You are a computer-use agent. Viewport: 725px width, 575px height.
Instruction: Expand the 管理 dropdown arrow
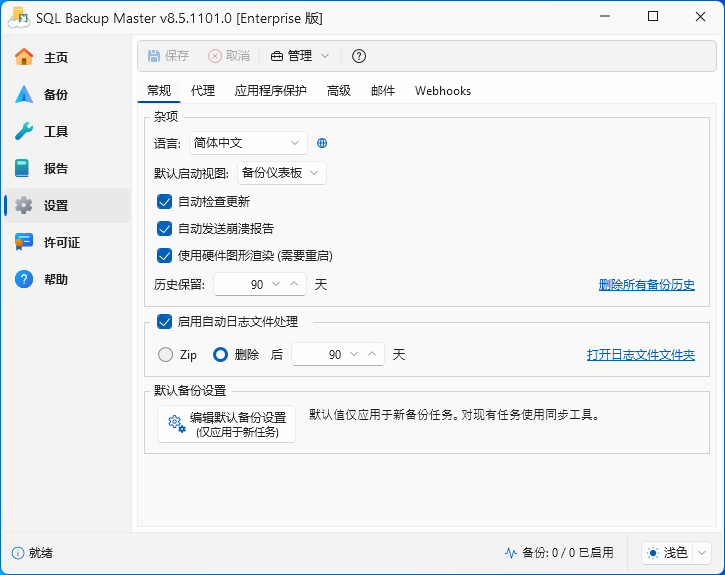pos(325,56)
